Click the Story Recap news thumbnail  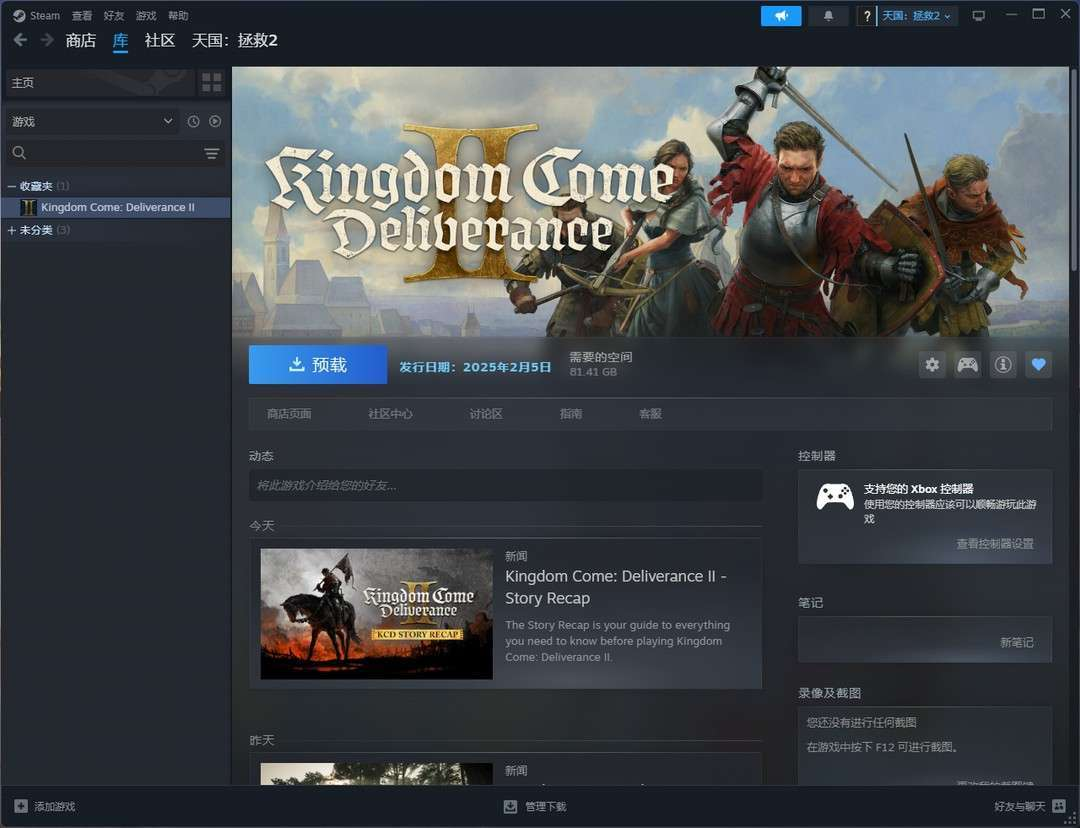[376, 614]
